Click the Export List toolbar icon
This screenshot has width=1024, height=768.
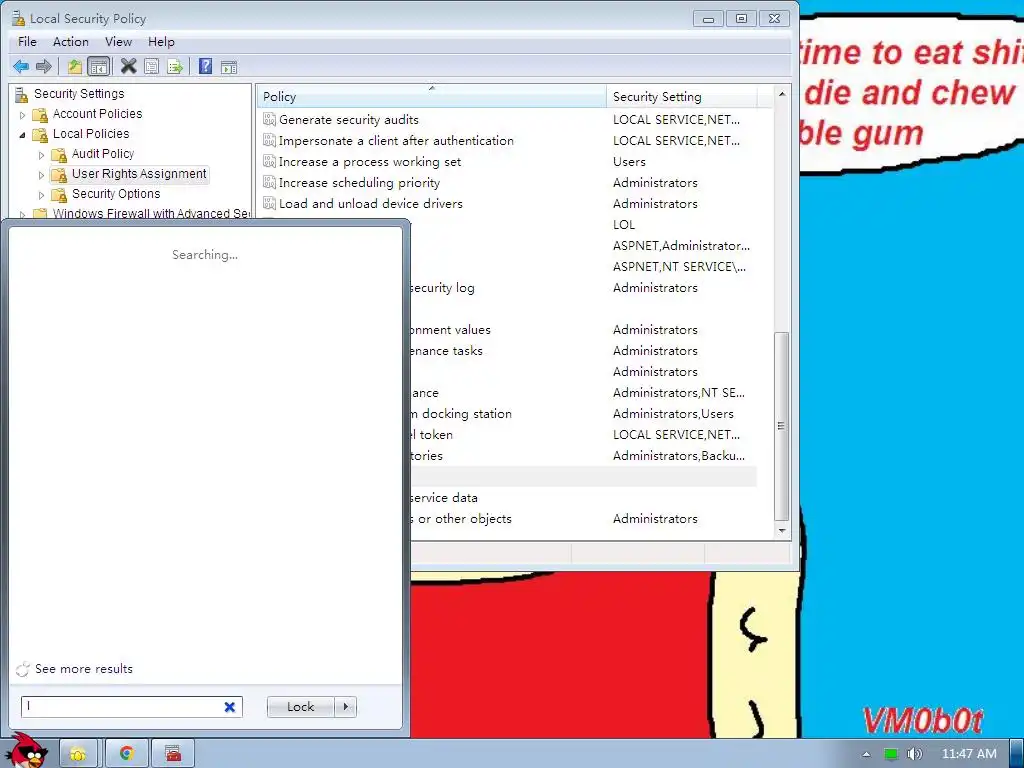174,67
